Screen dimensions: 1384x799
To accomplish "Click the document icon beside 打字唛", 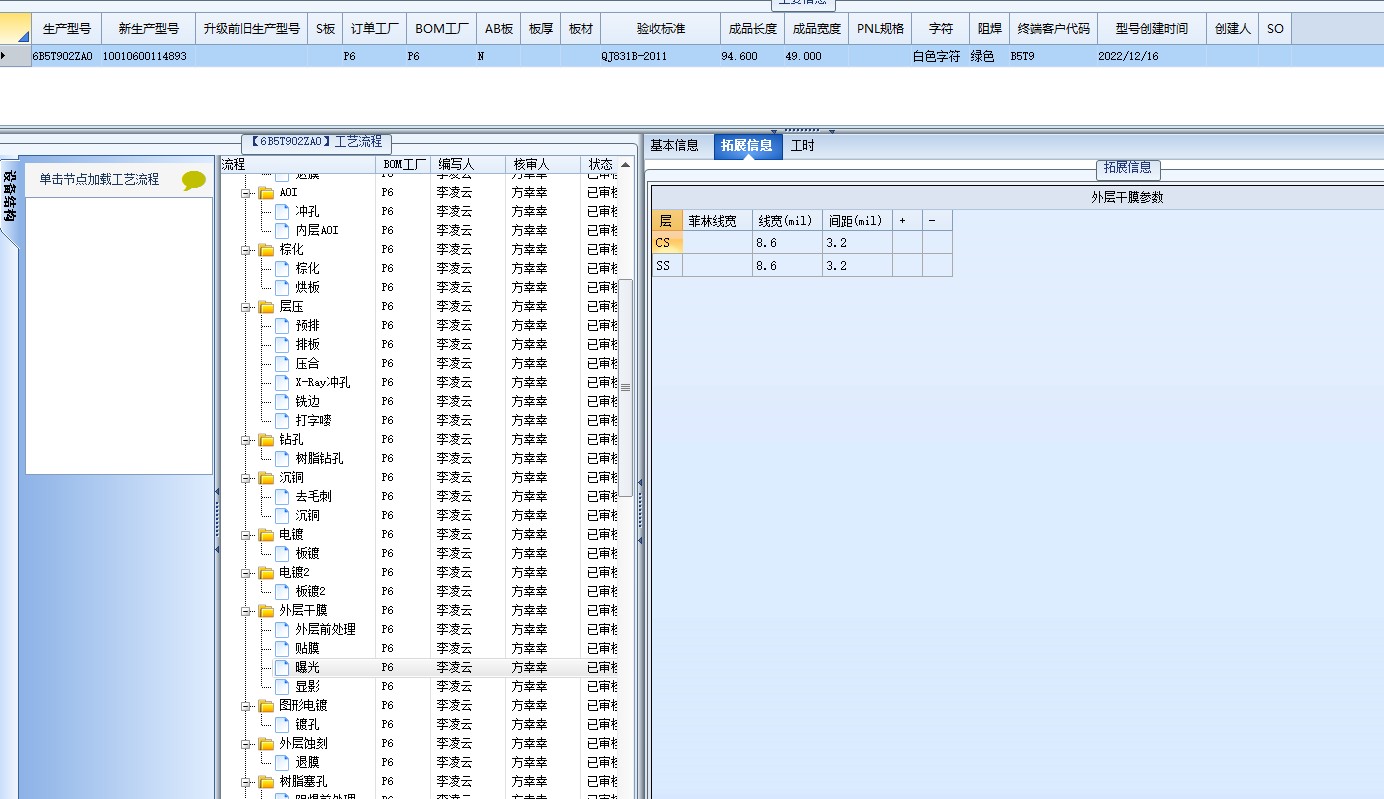I will (x=282, y=420).
